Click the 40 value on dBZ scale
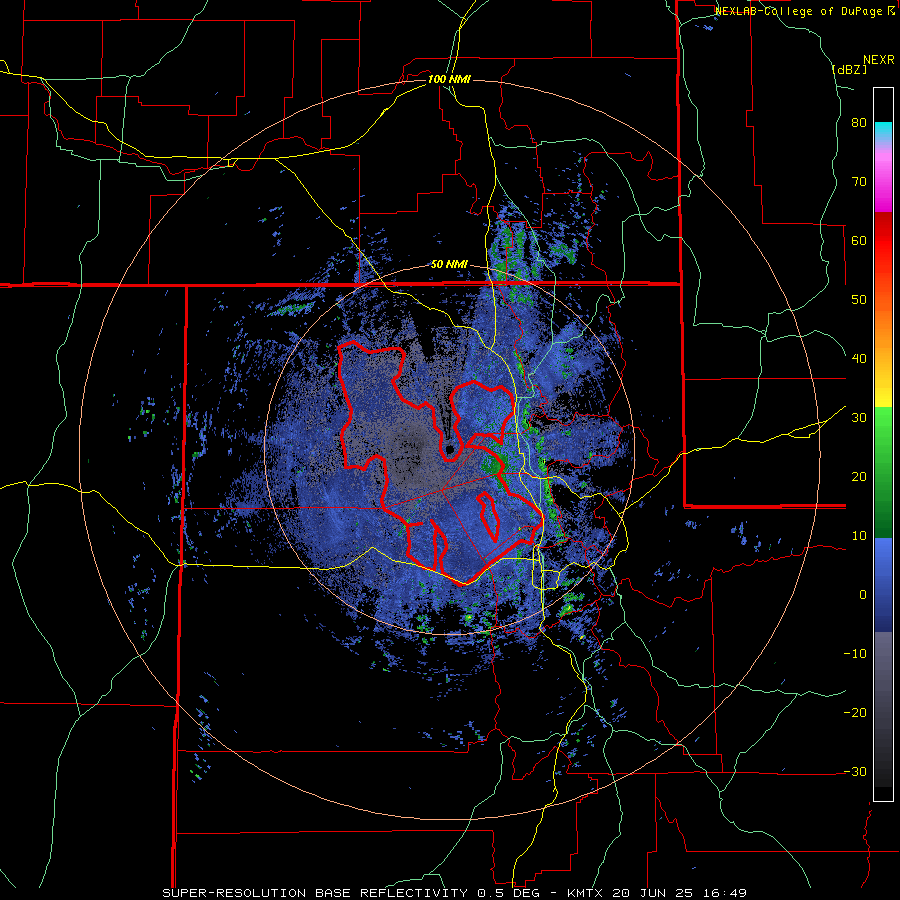The image size is (900, 900). 859,359
